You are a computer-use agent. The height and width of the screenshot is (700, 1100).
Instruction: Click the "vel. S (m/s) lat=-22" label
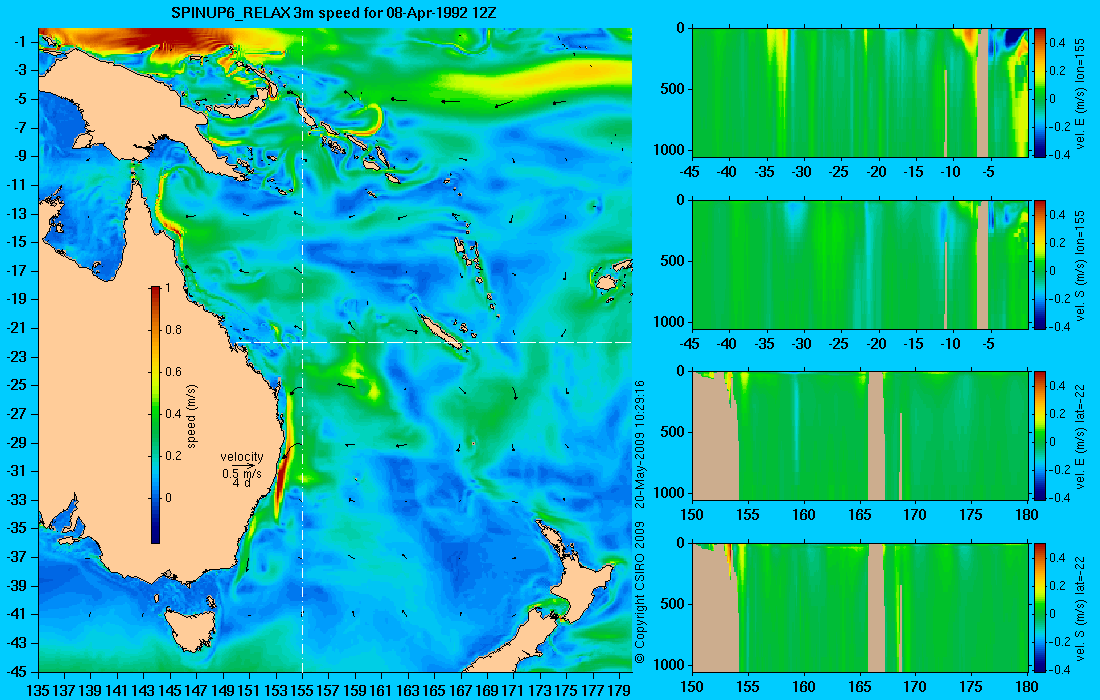pos(1080,607)
